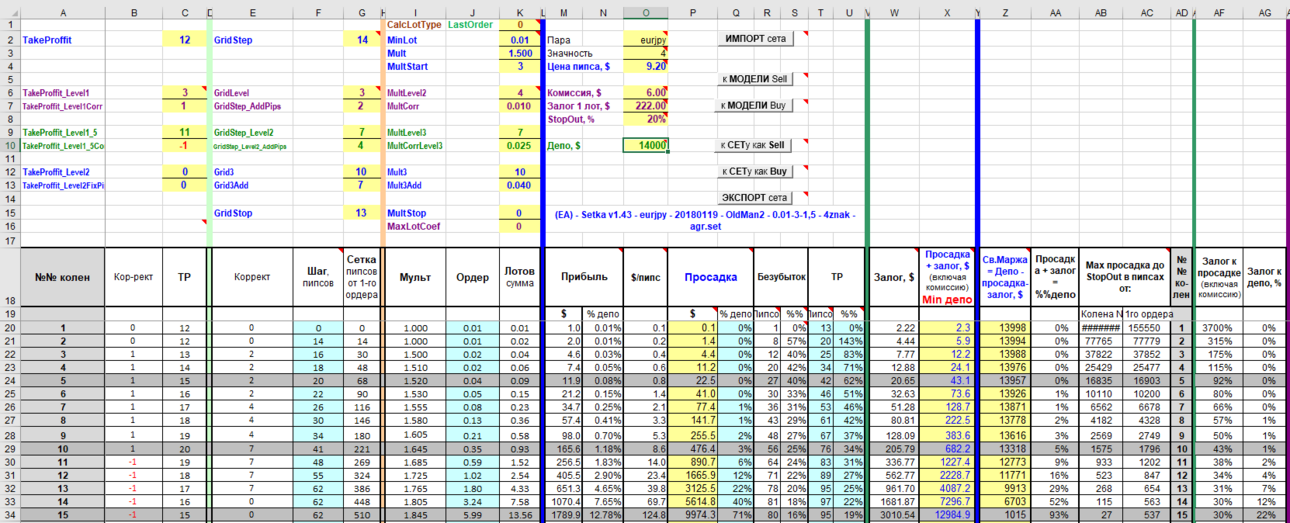Screen dimensions: 1290x523
Task: Click the Залог value 3010.54
Action: tap(893, 516)
